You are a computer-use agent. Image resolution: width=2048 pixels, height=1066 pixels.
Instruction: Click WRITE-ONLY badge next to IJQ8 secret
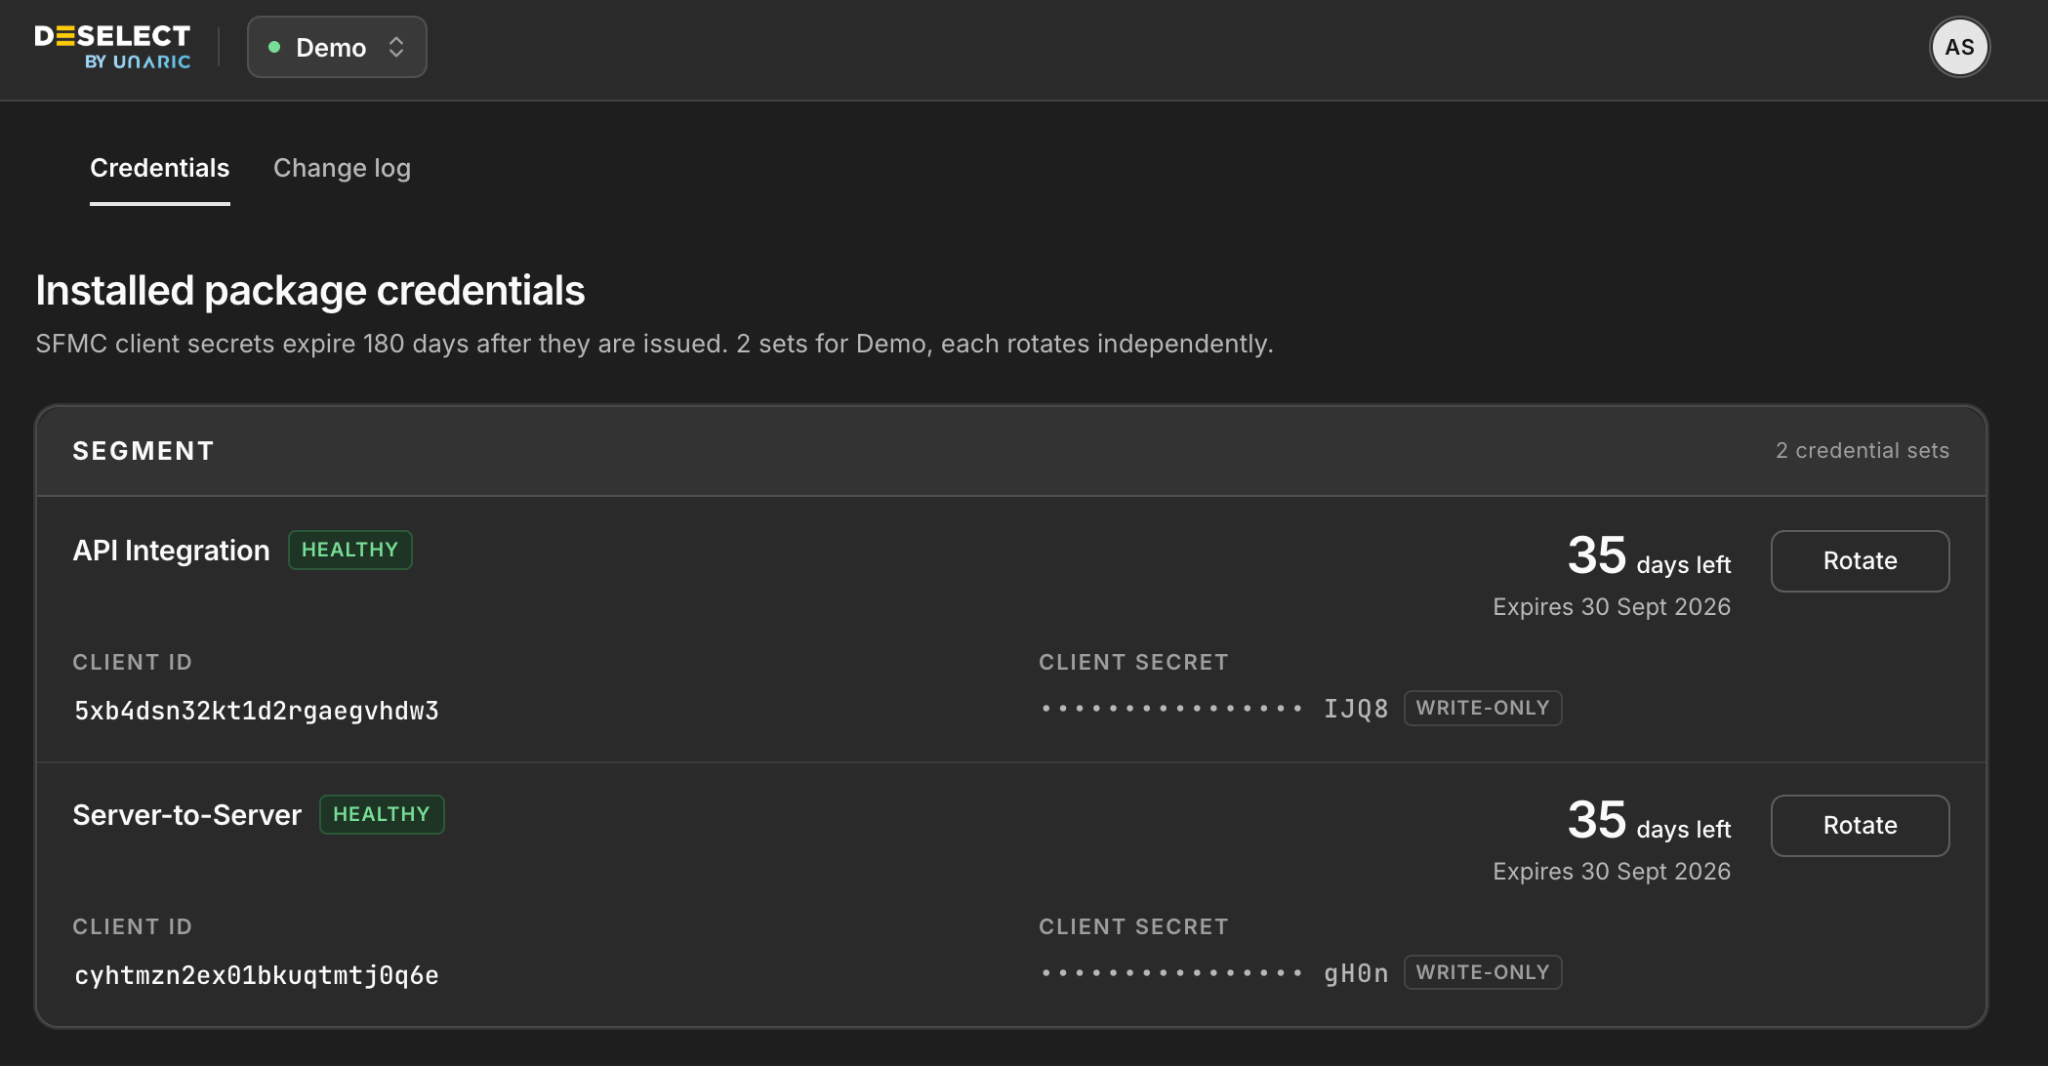coord(1483,708)
